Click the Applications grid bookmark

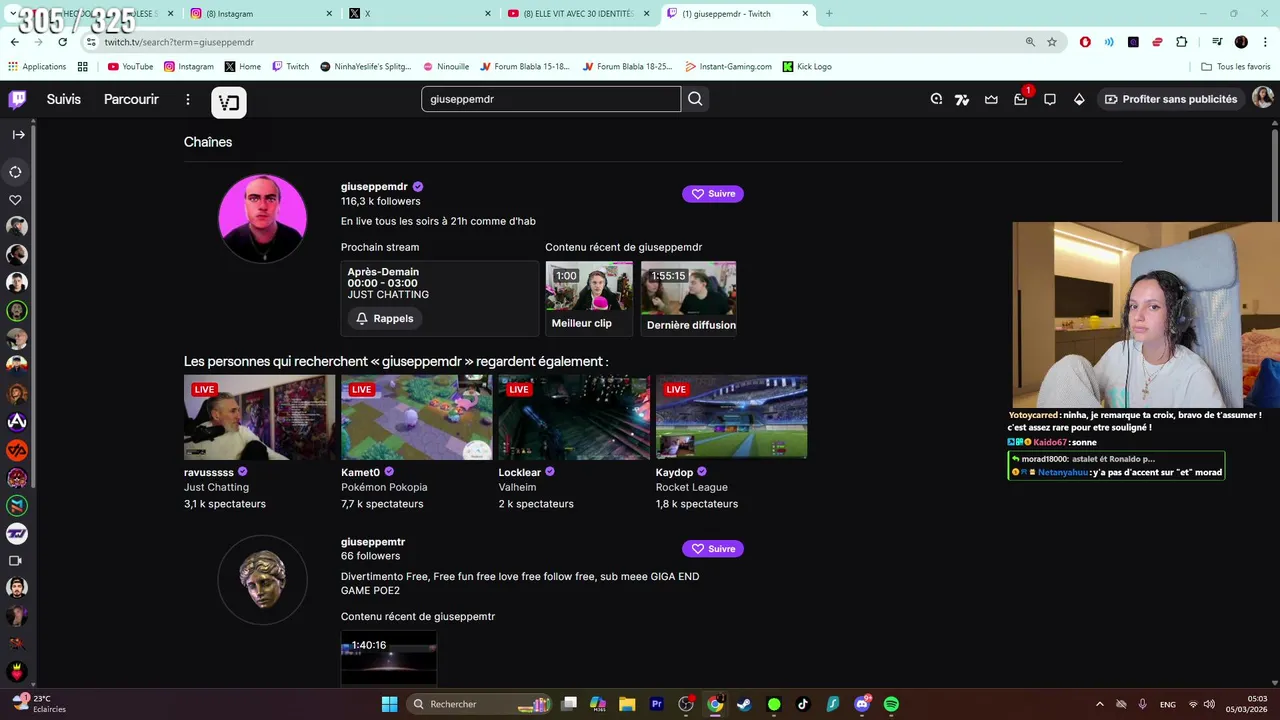point(37,66)
